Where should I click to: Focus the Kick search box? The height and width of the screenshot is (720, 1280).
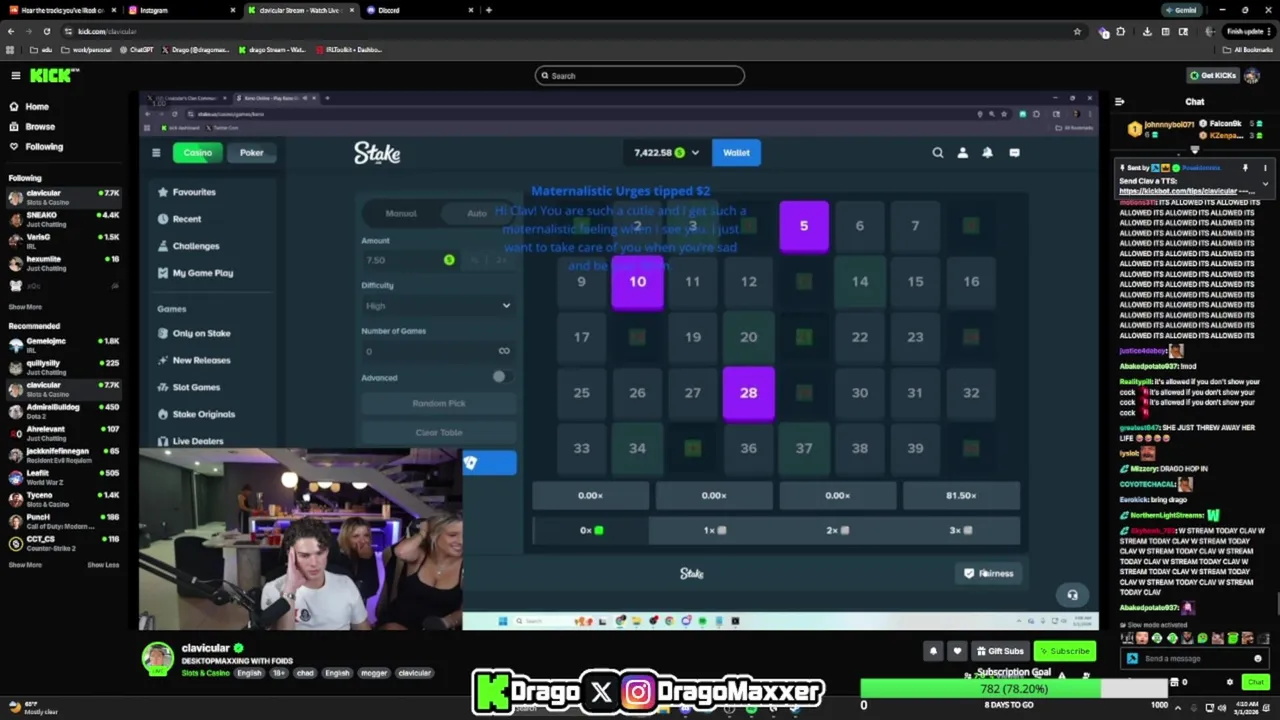click(640, 76)
